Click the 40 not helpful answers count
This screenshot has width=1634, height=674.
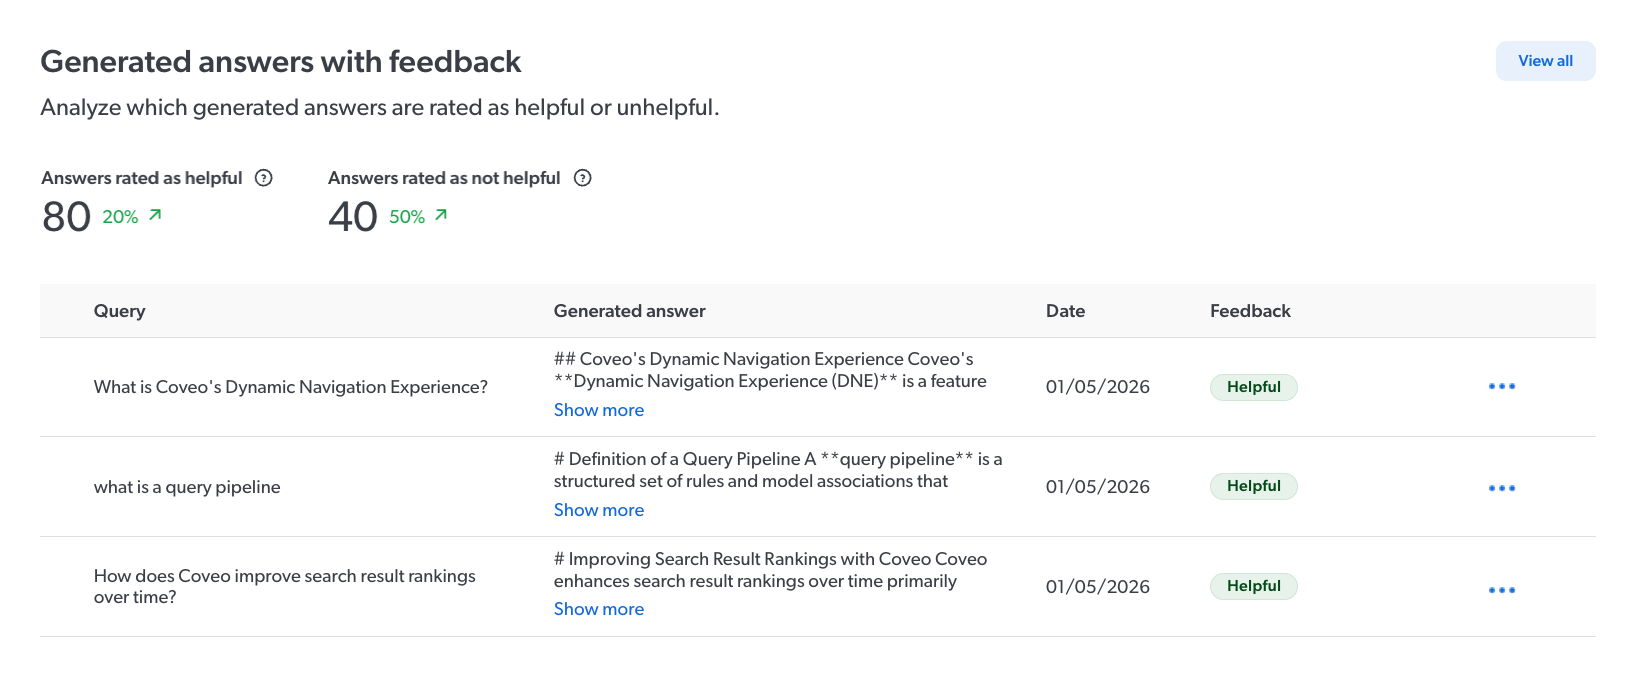(x=352, y=215)
